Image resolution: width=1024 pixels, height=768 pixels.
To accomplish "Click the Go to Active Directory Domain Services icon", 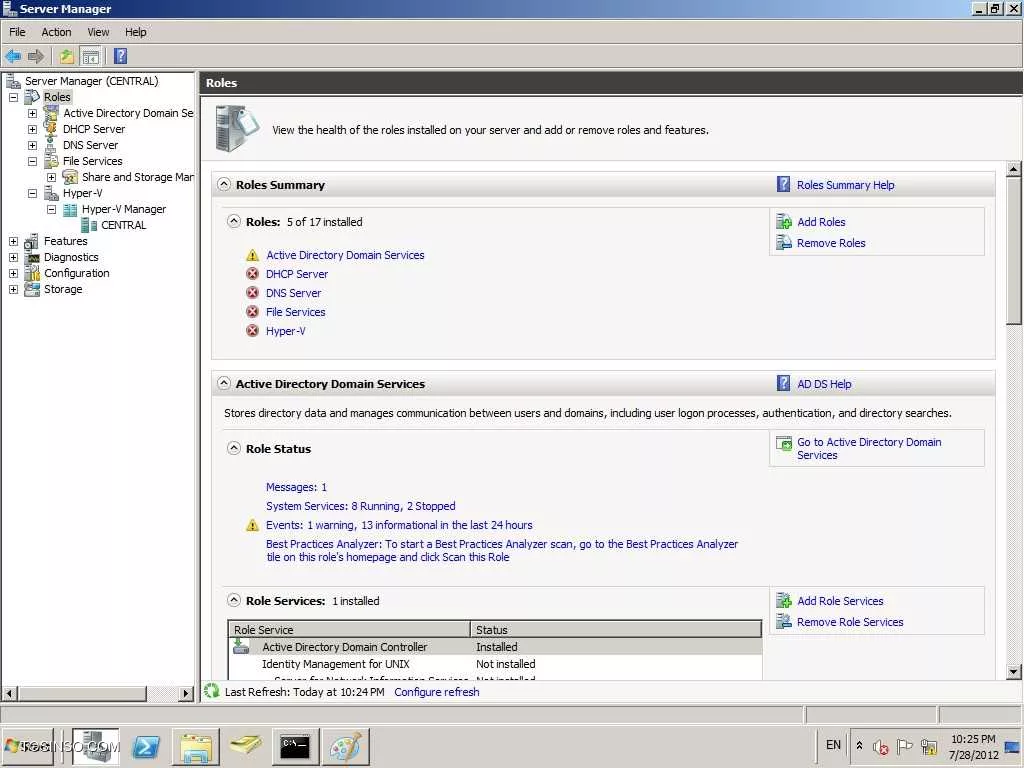I will pyautogui.click(x=784, y=444).
